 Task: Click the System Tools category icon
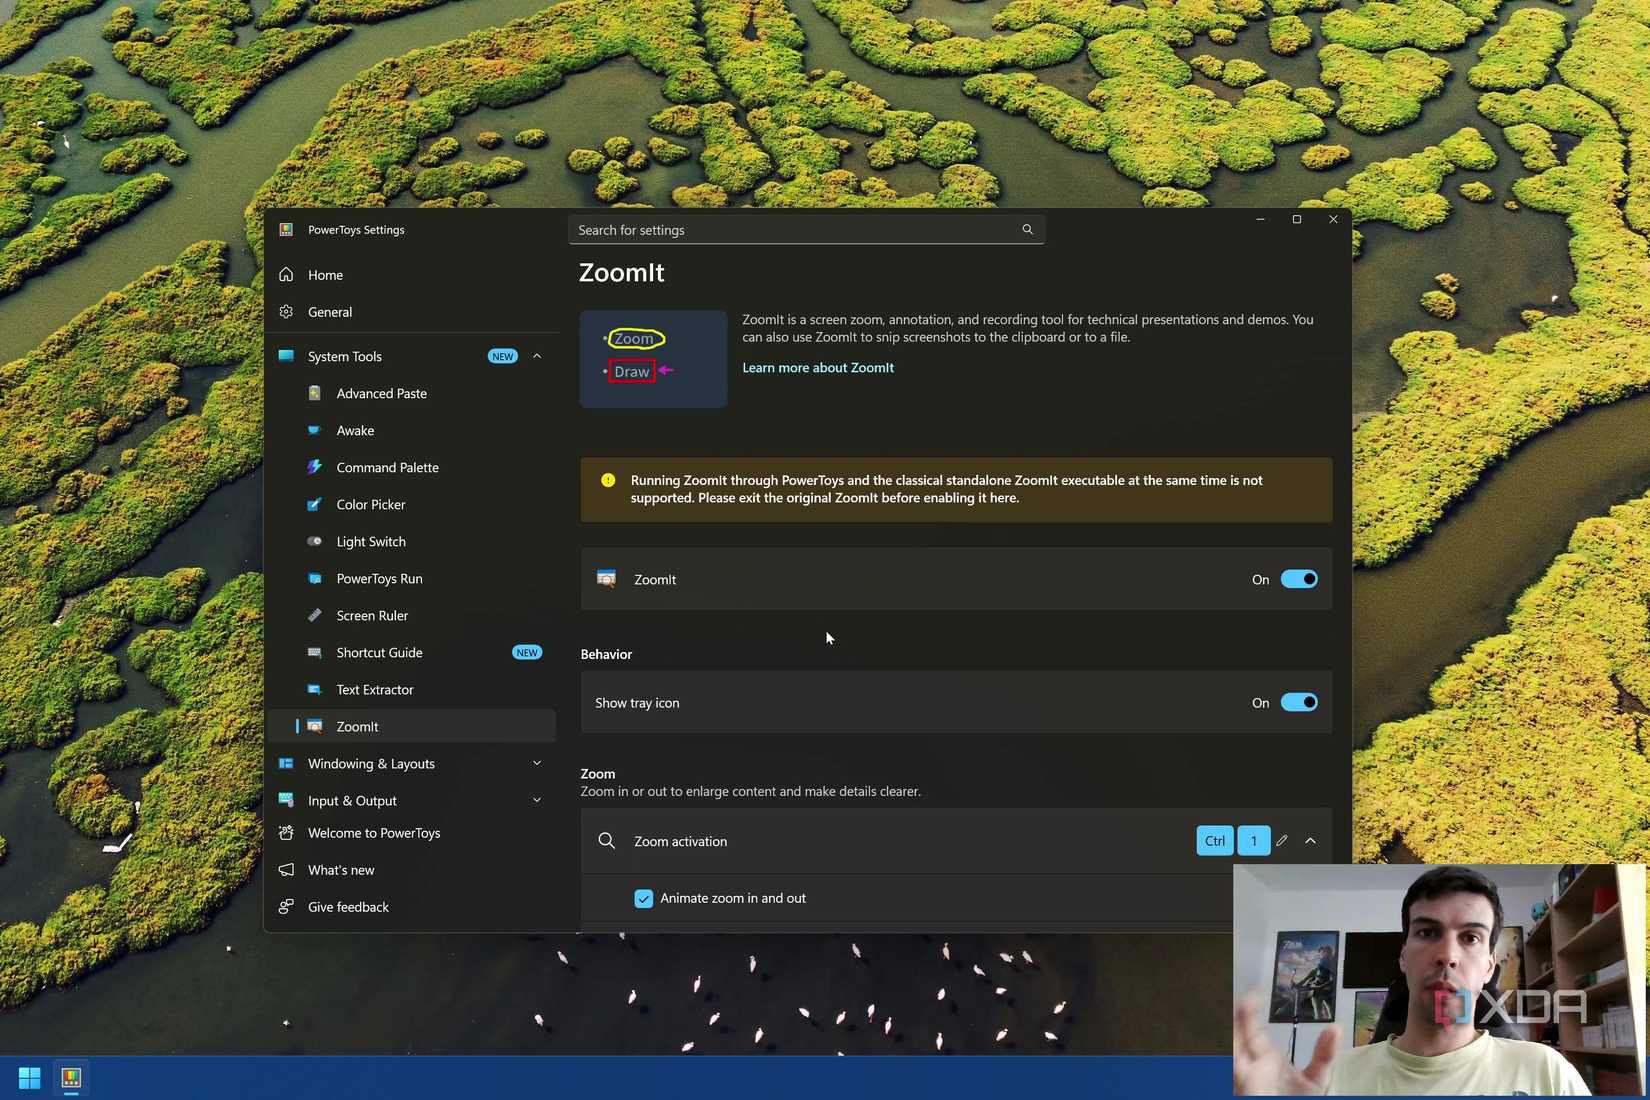pos(286,356)
